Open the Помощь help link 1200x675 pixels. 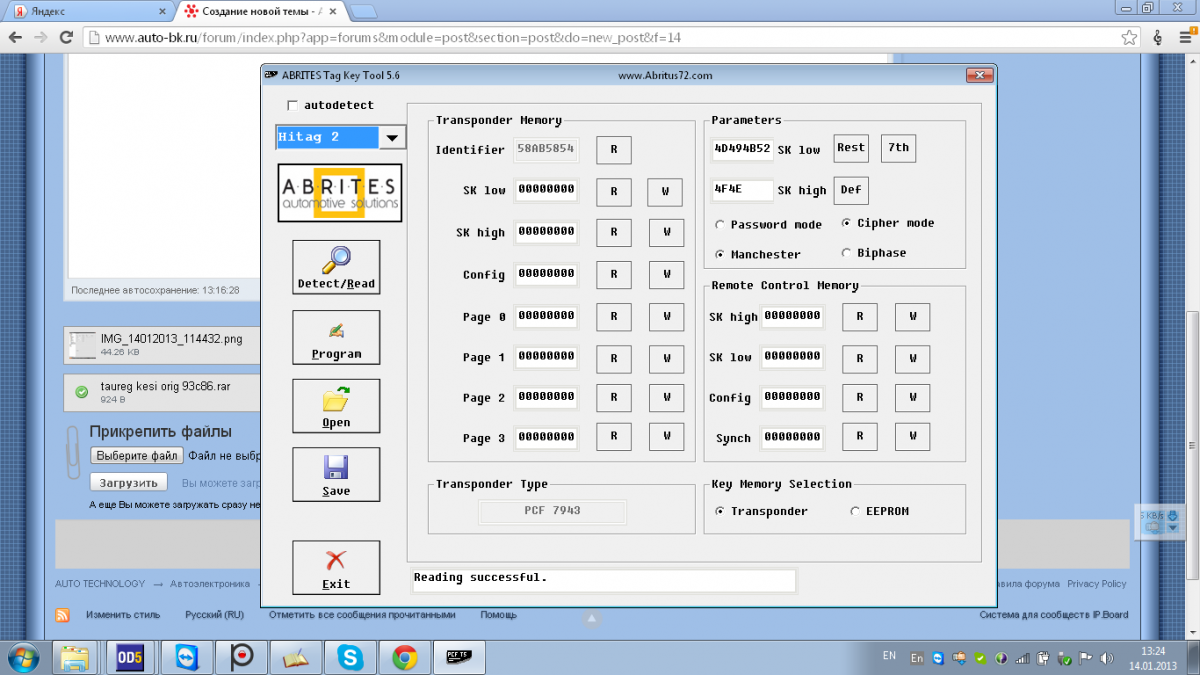tap(498, 615)
